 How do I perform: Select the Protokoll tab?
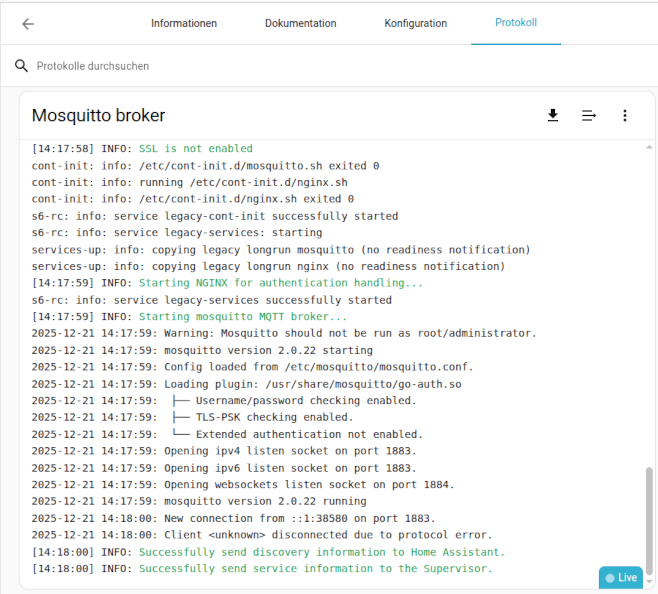(515, 23)
